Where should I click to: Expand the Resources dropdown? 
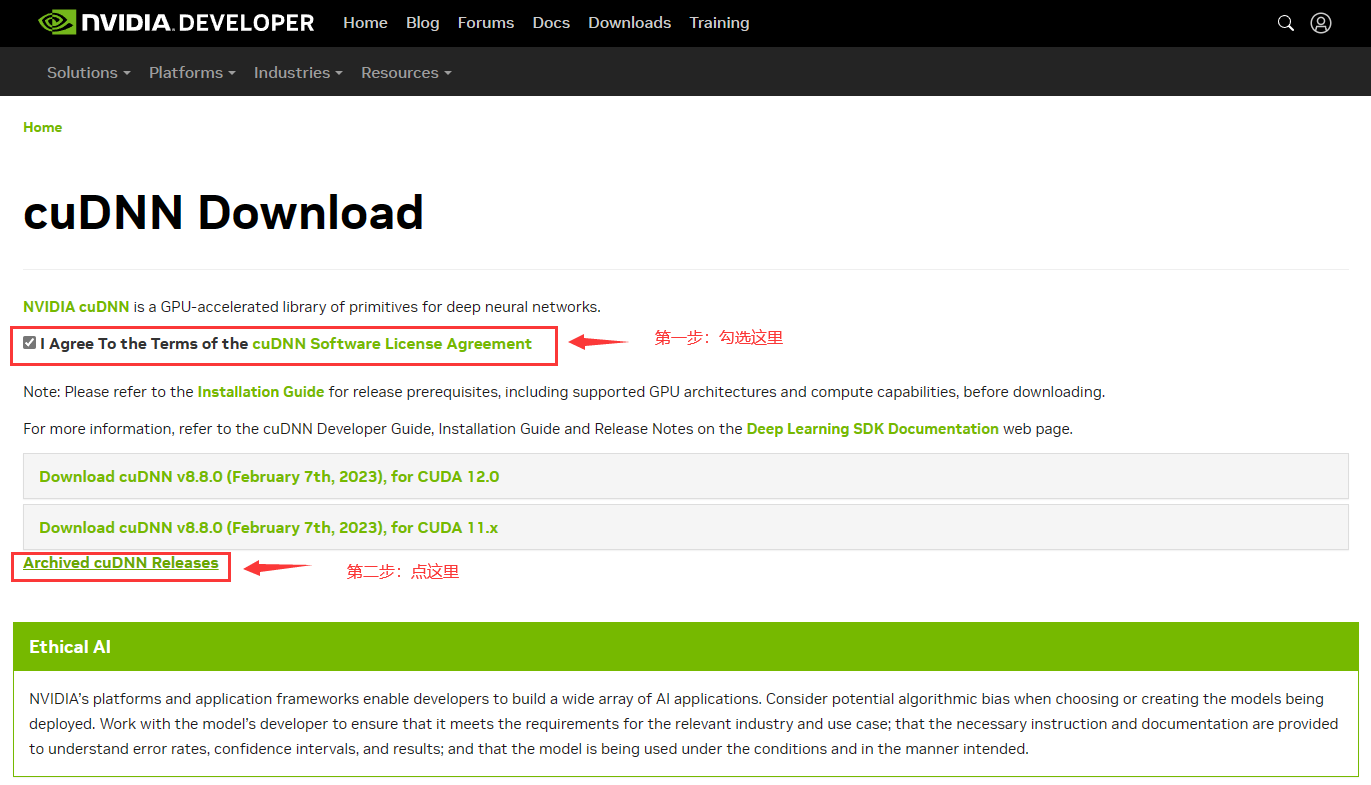tap(406, 73)
